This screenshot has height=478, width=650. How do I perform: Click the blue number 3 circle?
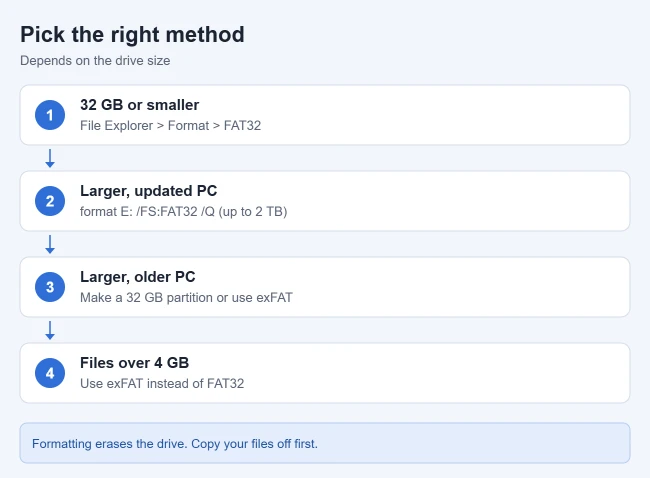50,287
